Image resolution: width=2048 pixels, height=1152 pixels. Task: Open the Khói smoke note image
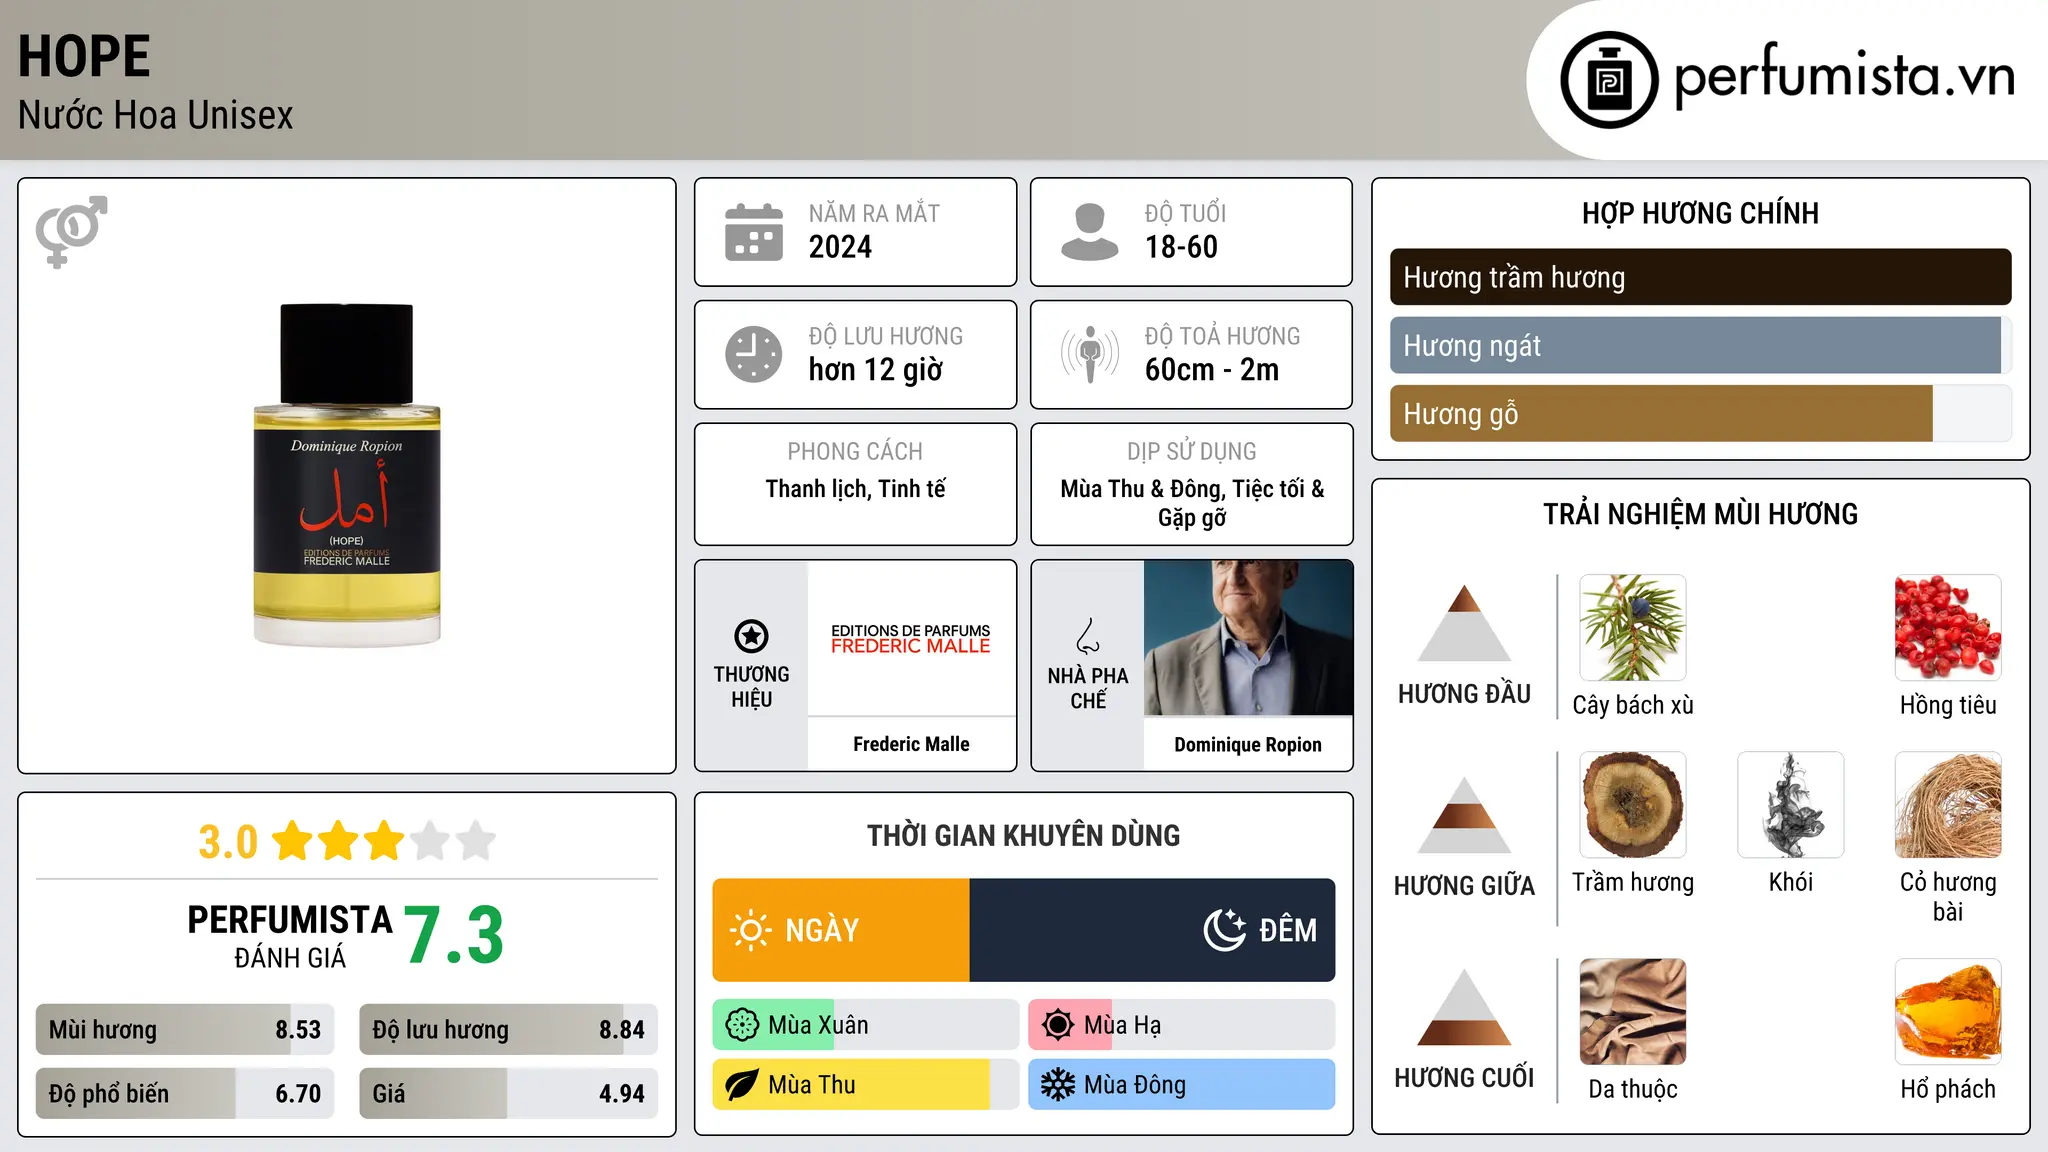tap(1791, 805)
